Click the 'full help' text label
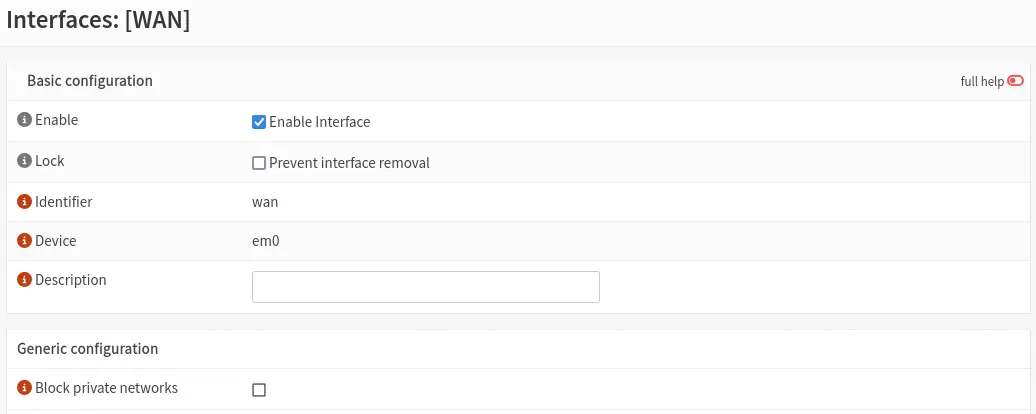1036x414 pixels. pos(981,82)
